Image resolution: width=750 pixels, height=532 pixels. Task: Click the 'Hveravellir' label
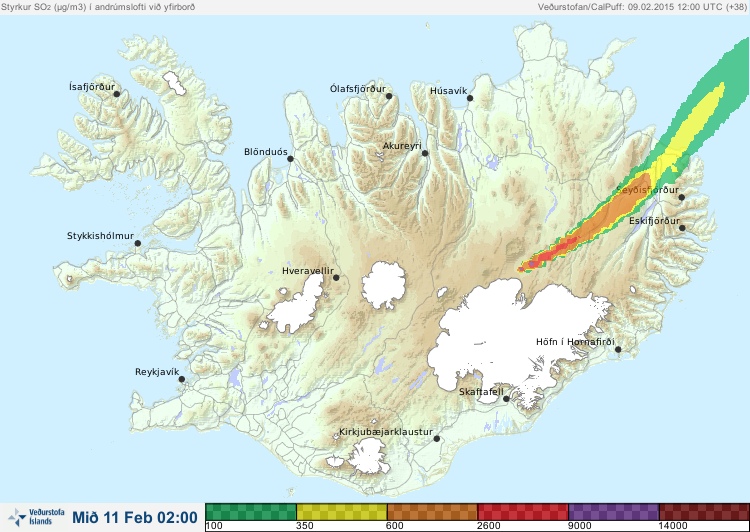point(308,271)
